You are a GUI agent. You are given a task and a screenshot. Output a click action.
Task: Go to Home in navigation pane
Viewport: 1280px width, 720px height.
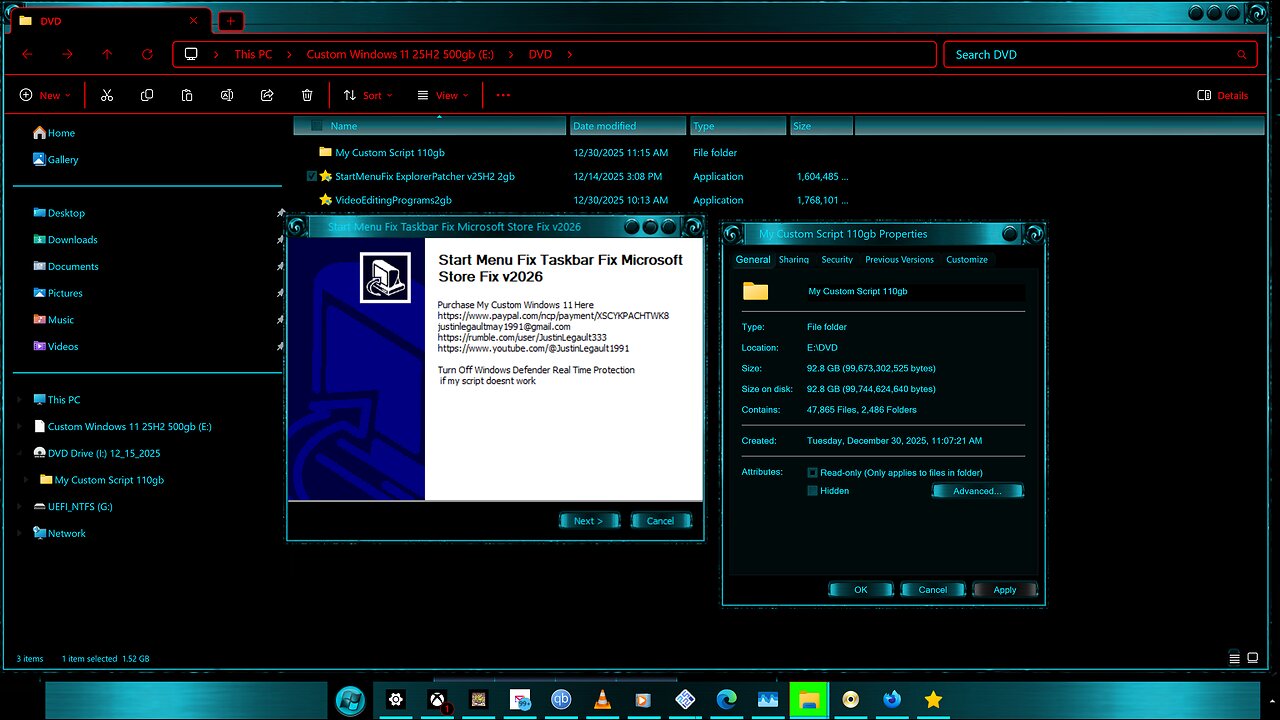point(54,133)
